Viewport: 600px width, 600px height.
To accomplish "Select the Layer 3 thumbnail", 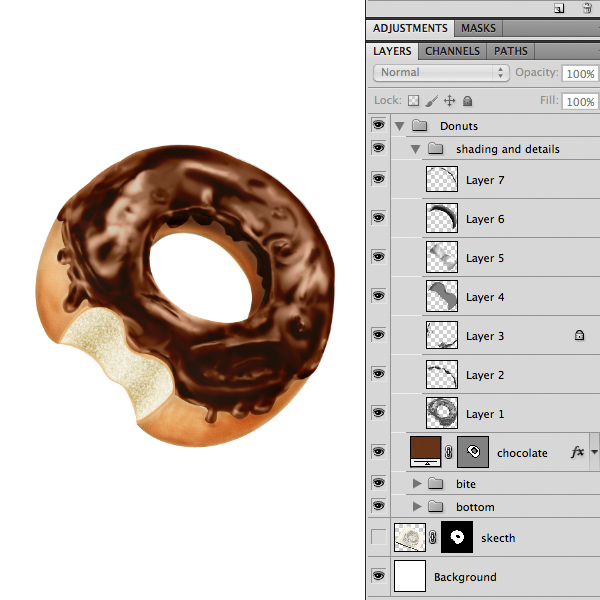I will pyautogui.click(x=442, y=335).
